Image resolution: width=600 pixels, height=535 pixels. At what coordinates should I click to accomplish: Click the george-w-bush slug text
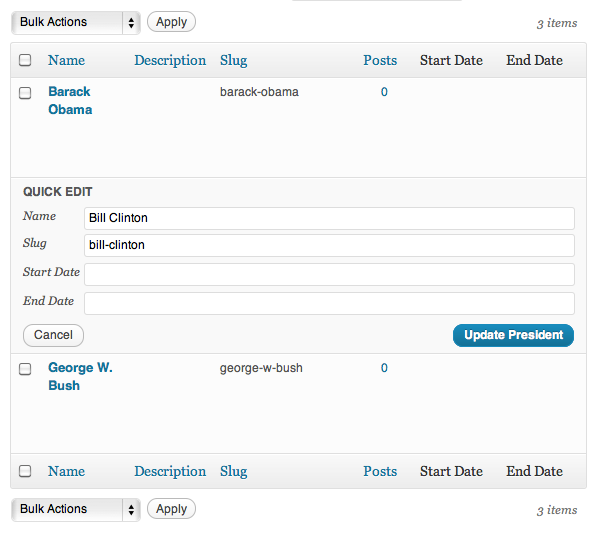point(261,368)
